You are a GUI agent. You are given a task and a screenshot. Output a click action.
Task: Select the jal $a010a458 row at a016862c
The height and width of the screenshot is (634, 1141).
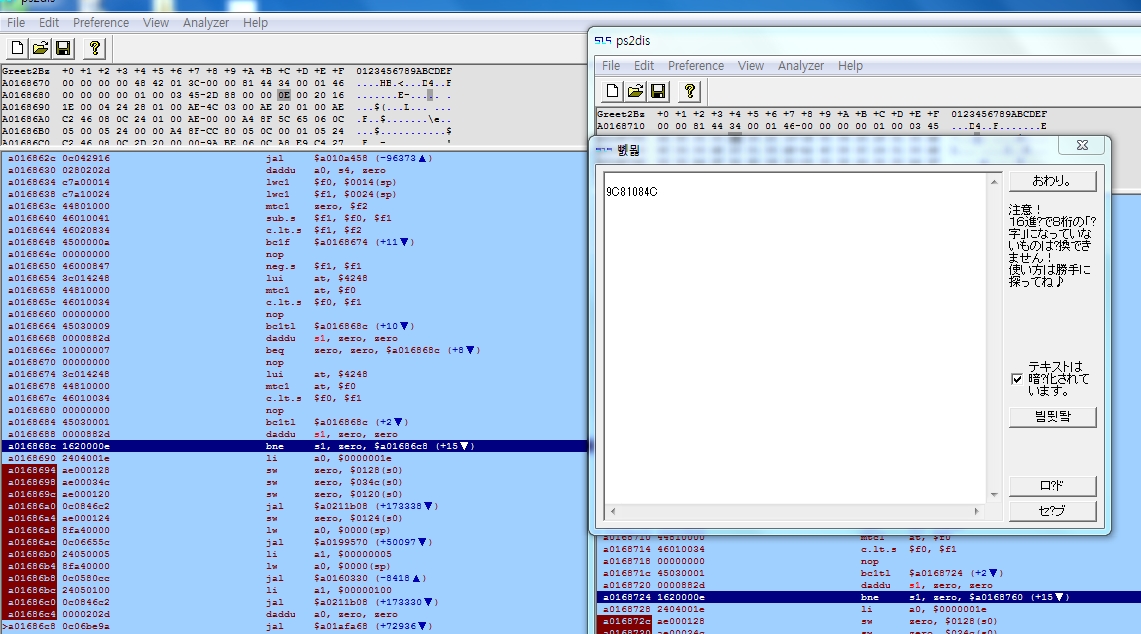point(294,158)
